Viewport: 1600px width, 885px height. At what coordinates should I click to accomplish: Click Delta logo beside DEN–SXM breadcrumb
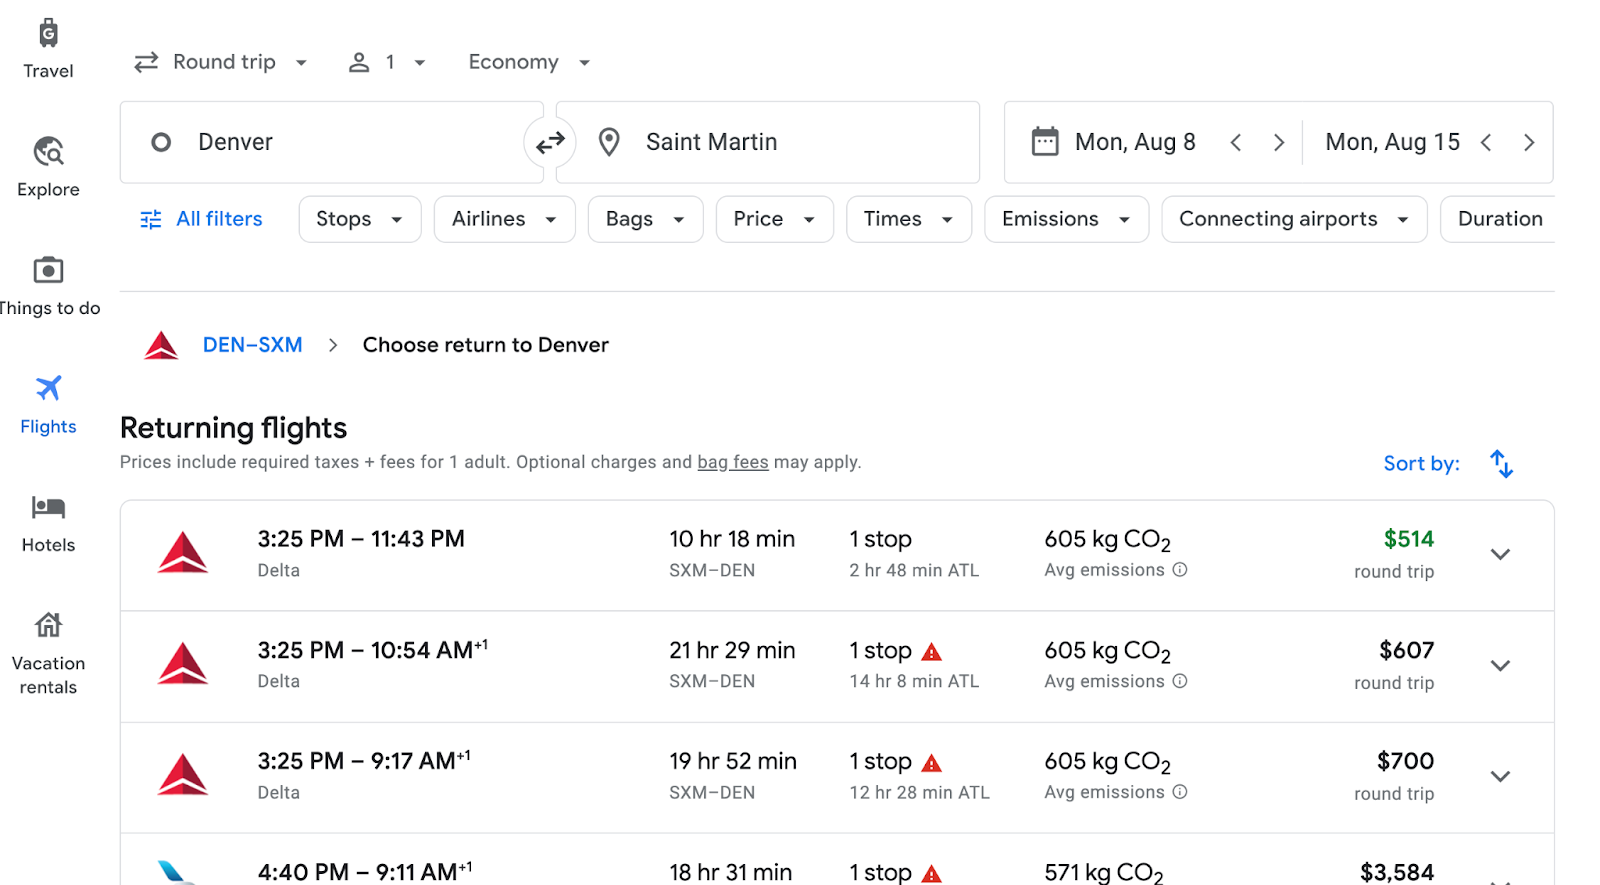click(161, 345)
